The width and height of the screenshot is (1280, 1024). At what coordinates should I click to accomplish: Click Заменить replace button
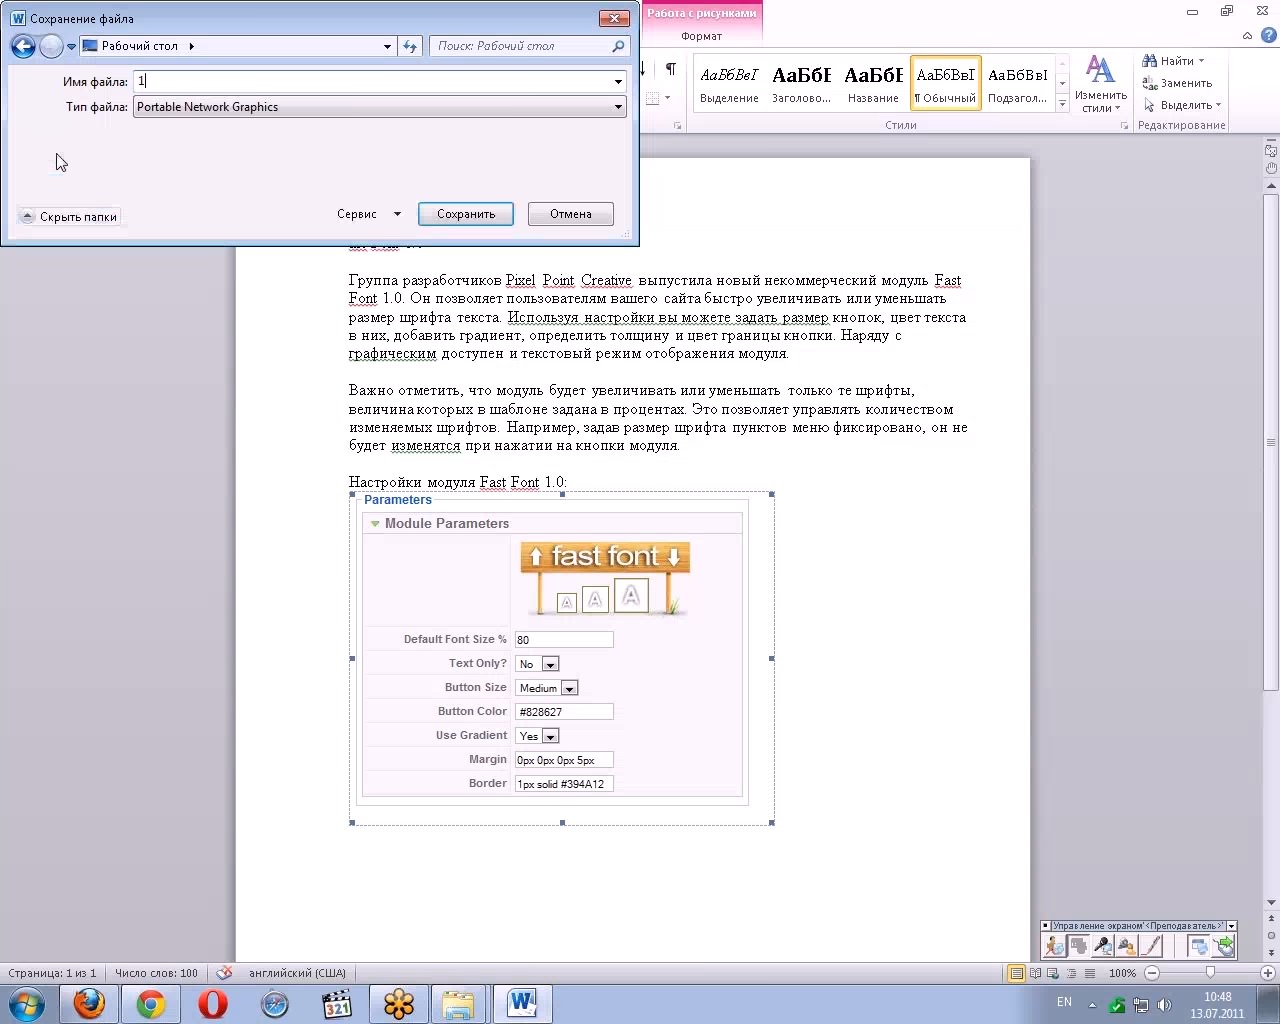pyautogui.click(x=1177, y=83)
